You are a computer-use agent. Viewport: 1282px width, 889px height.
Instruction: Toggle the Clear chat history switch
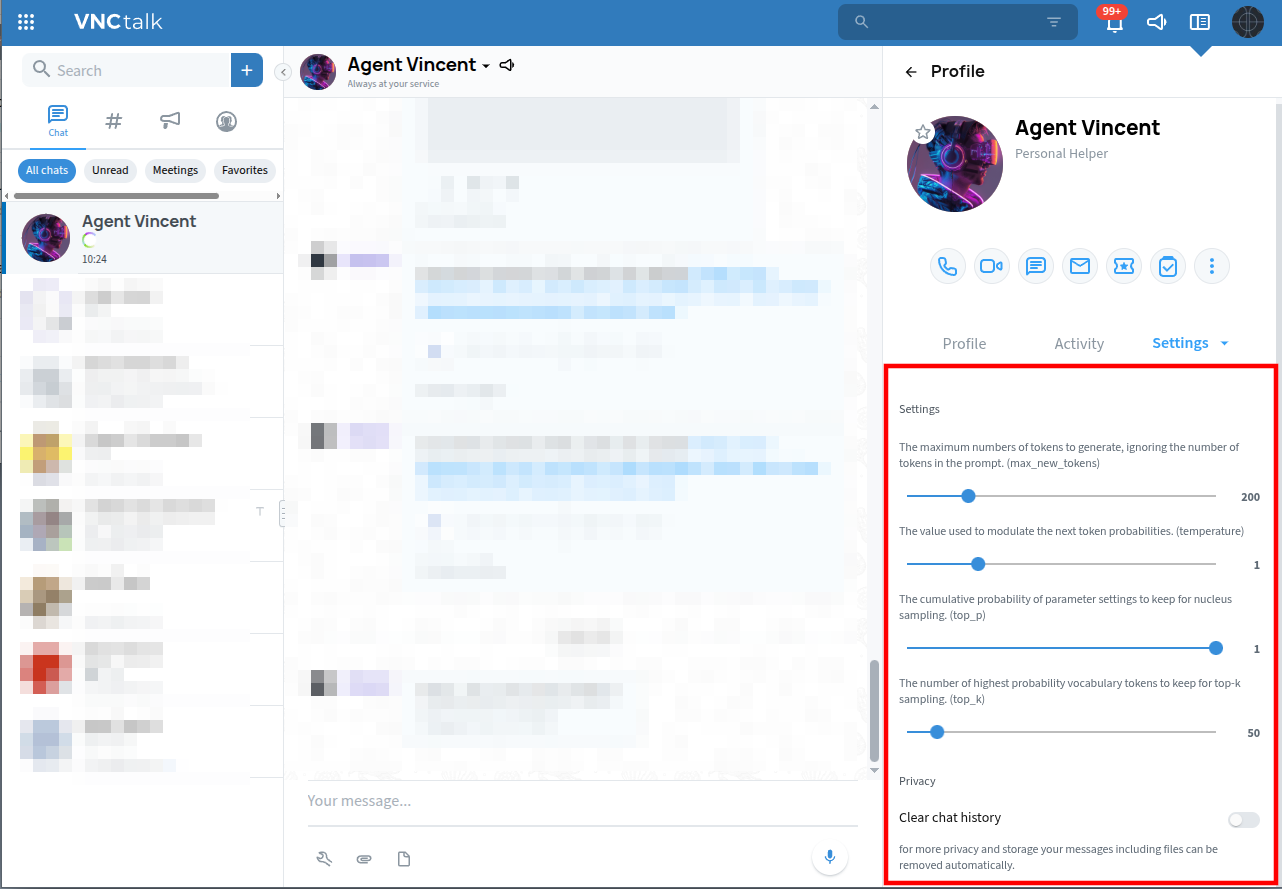pyautogui.click(x=1243, y=820)
